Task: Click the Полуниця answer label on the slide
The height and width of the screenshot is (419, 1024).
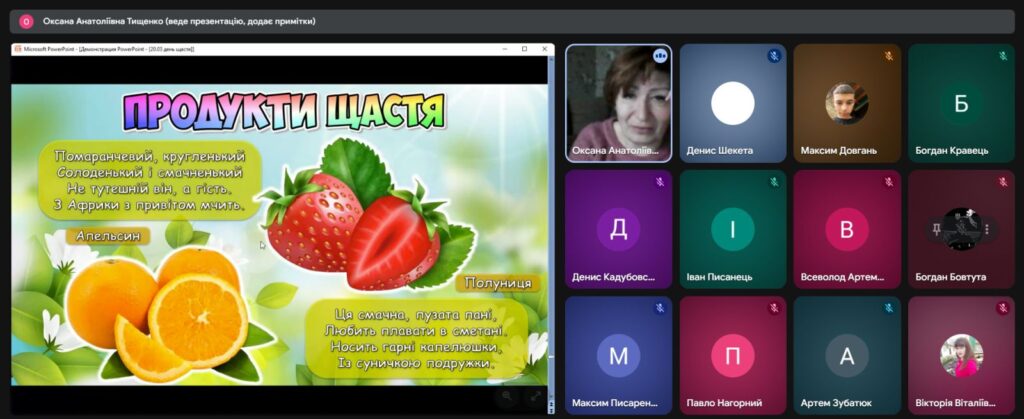Action: pos(497,283)
